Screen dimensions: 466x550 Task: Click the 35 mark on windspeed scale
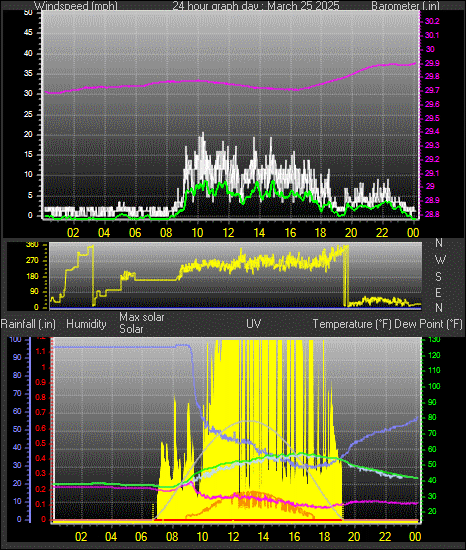[28, 74]
